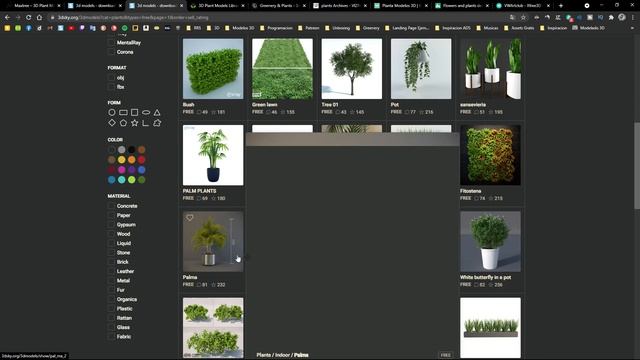Viewport: 640px width, 360px height.
Task: Select the pentagon form filter
Action: [x=123, y=123]
